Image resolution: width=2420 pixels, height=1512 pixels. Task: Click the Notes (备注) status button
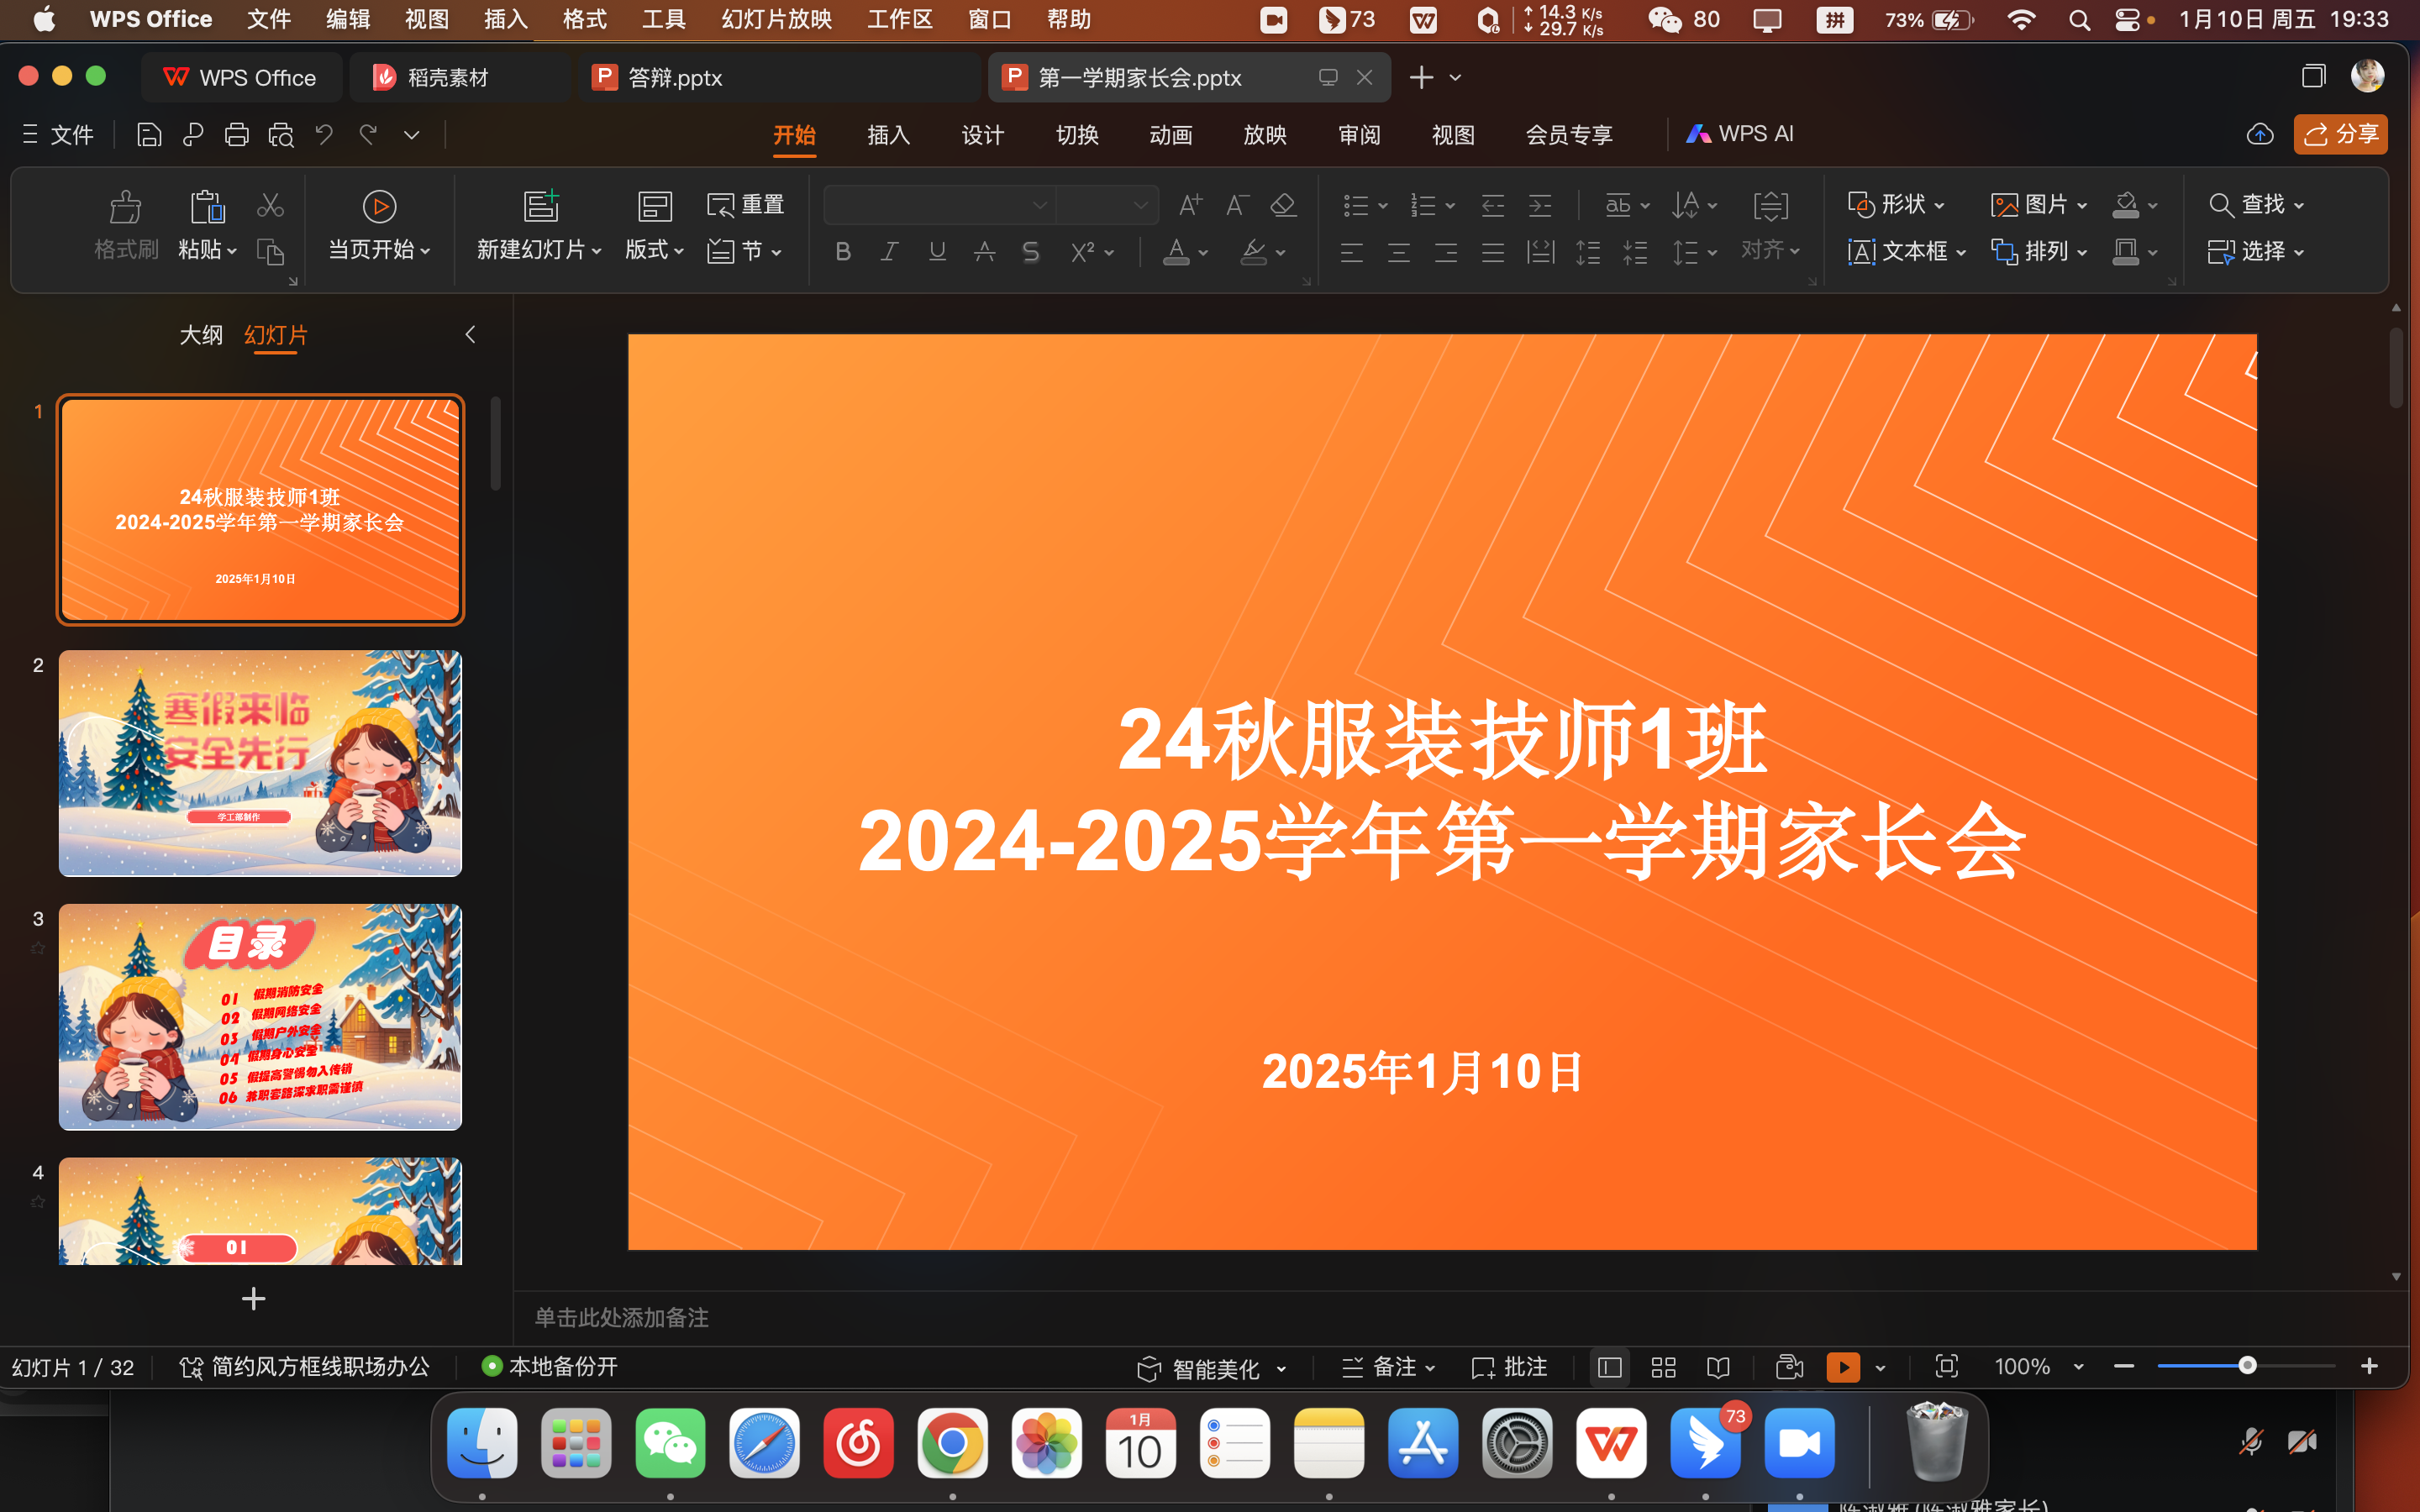[1388, 1367]
